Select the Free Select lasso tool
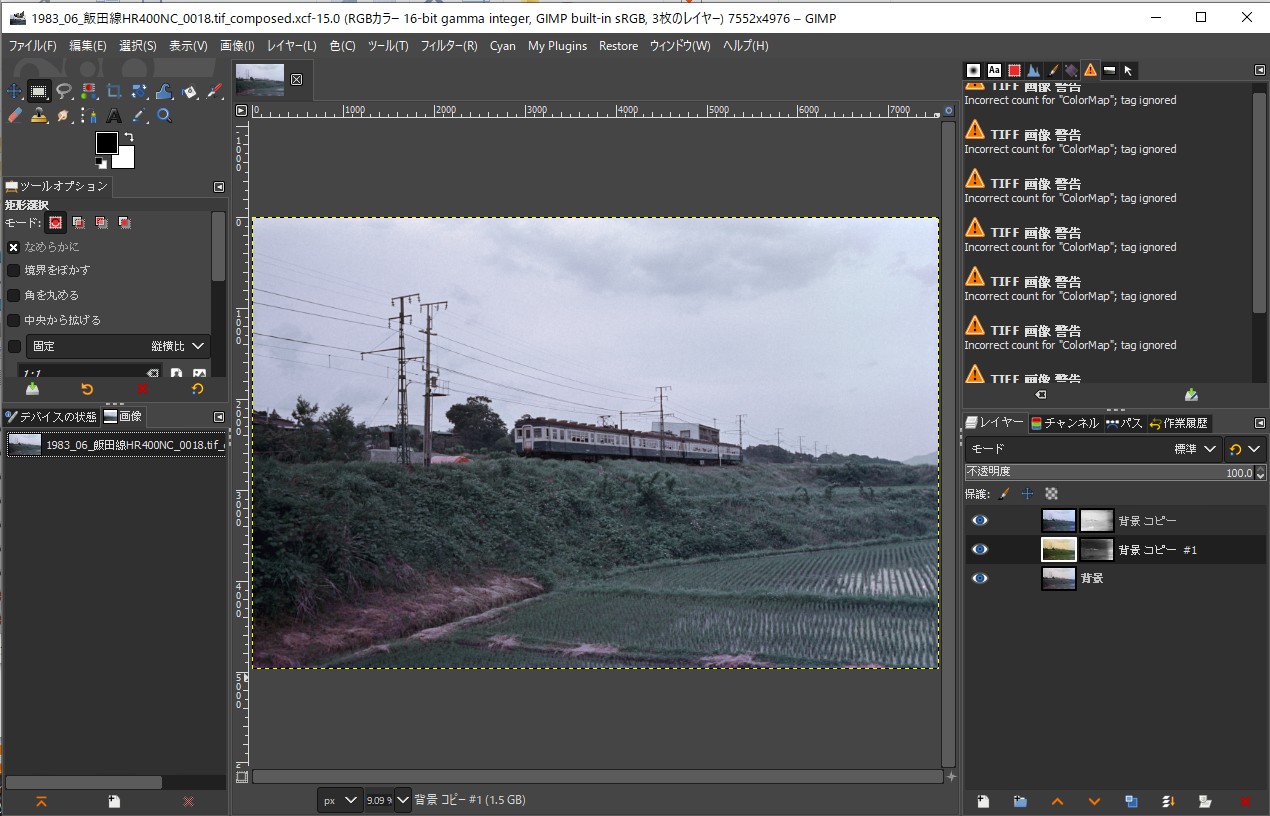This screenshot has width=1270, height=816. [64, 92]
